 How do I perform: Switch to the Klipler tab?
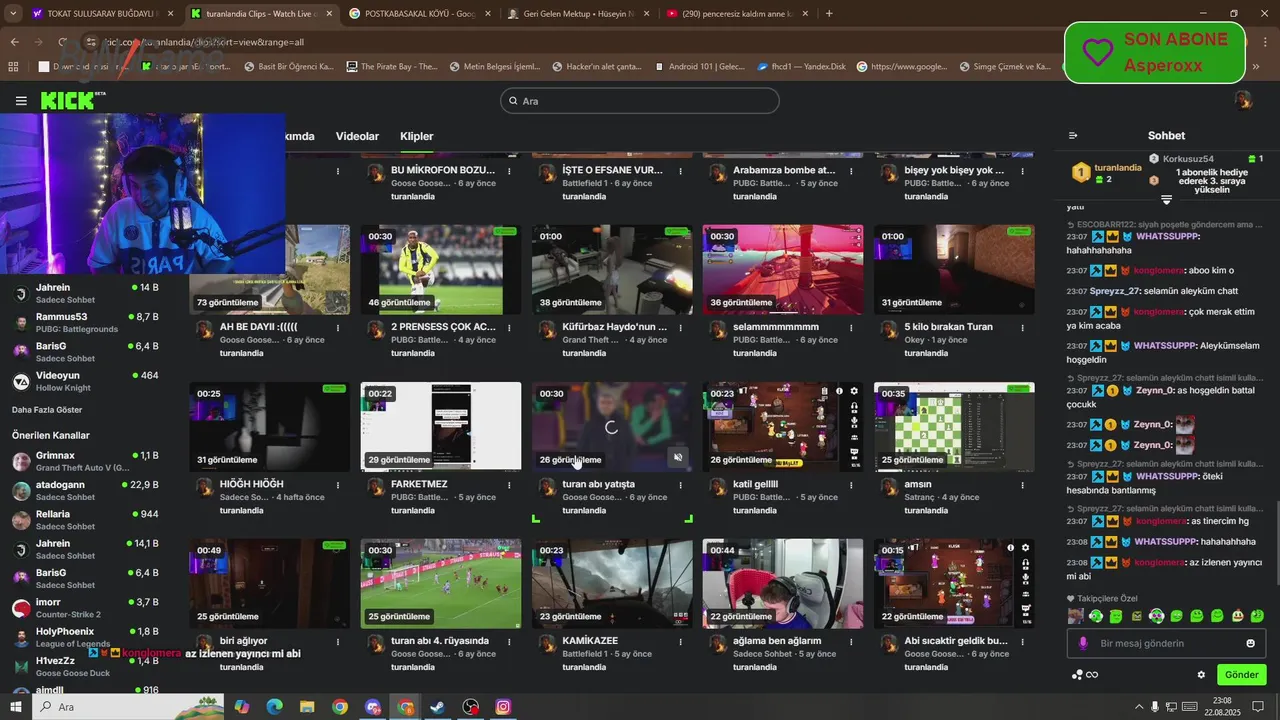pos(417,136)
